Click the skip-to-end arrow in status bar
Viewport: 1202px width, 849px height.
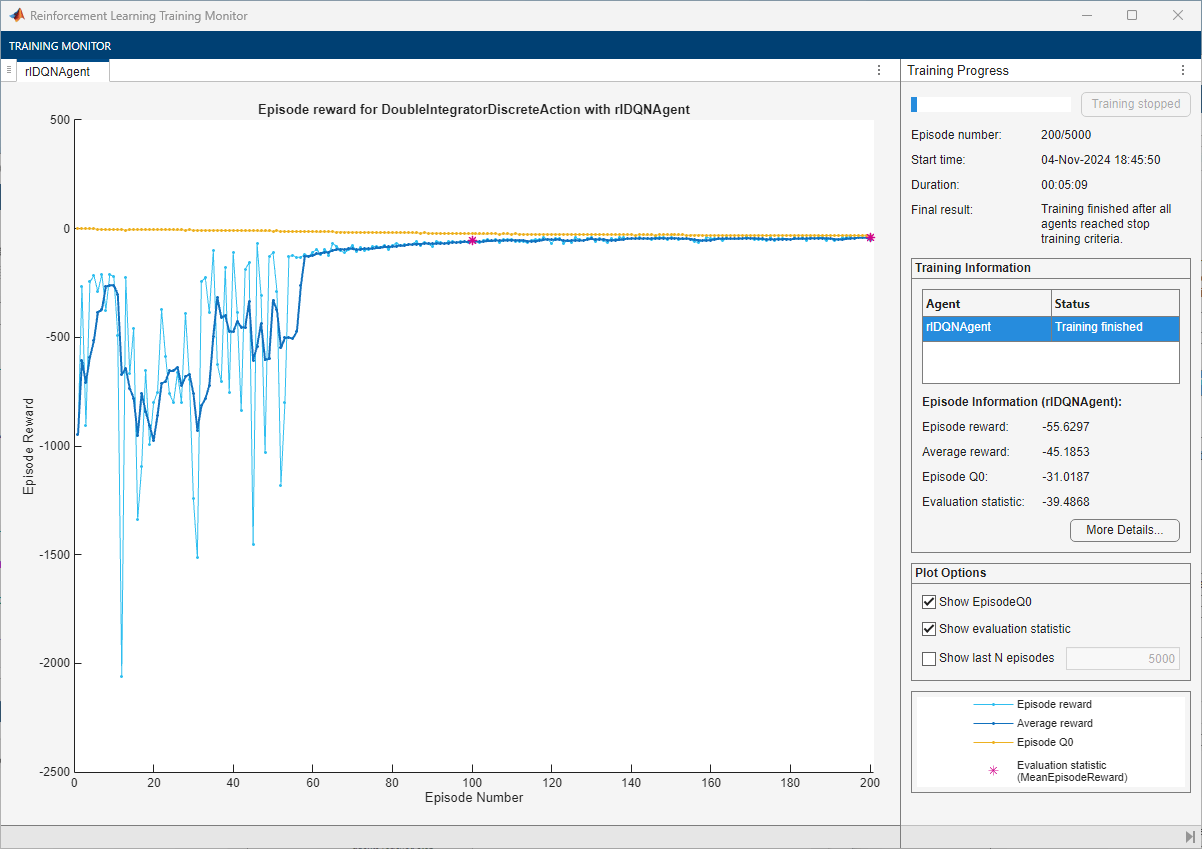click(1189, 836)
